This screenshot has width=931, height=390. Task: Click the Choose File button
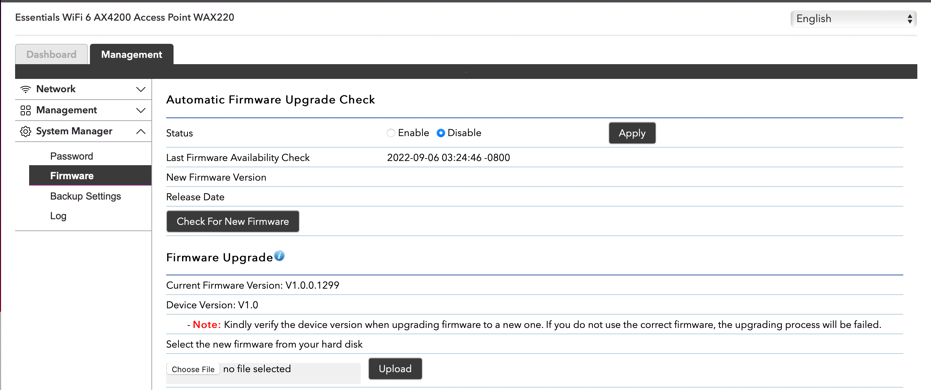(x=193, y=369)
